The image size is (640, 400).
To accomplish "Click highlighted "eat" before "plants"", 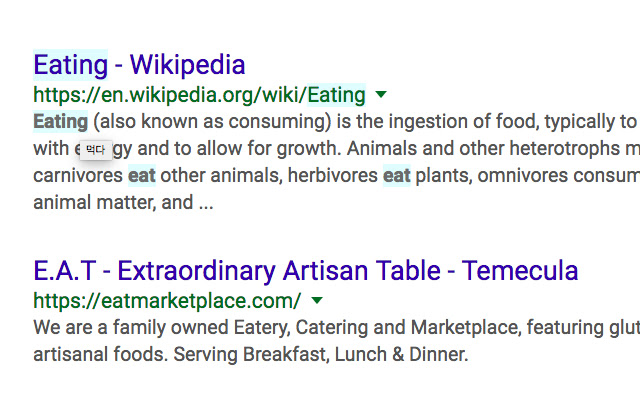I will tap(397, 176).
